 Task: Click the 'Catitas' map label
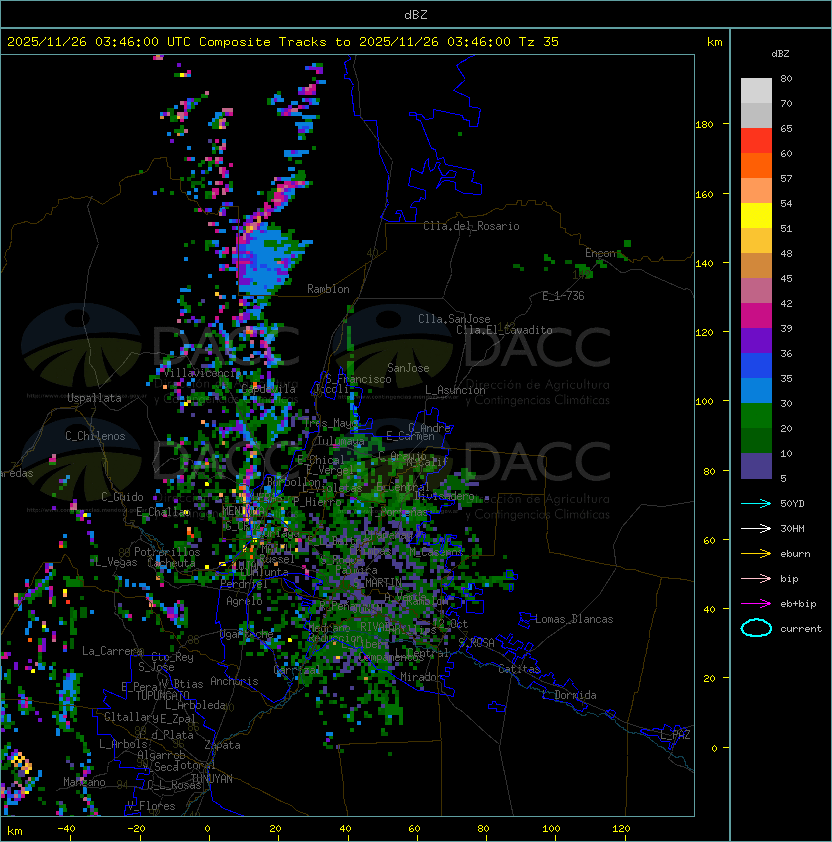(519, 669)
